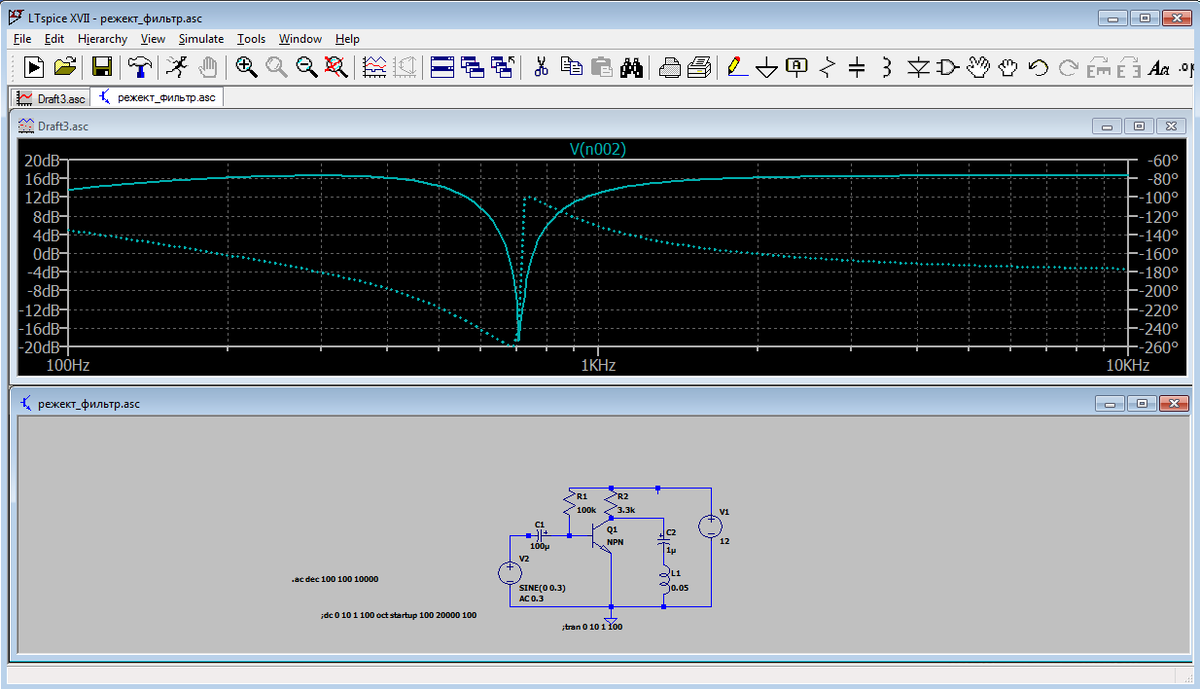Click the '.ac dec 100 100 10000' directive
The width and height of the screenshot is (1200, 689).
pos(335,579)
